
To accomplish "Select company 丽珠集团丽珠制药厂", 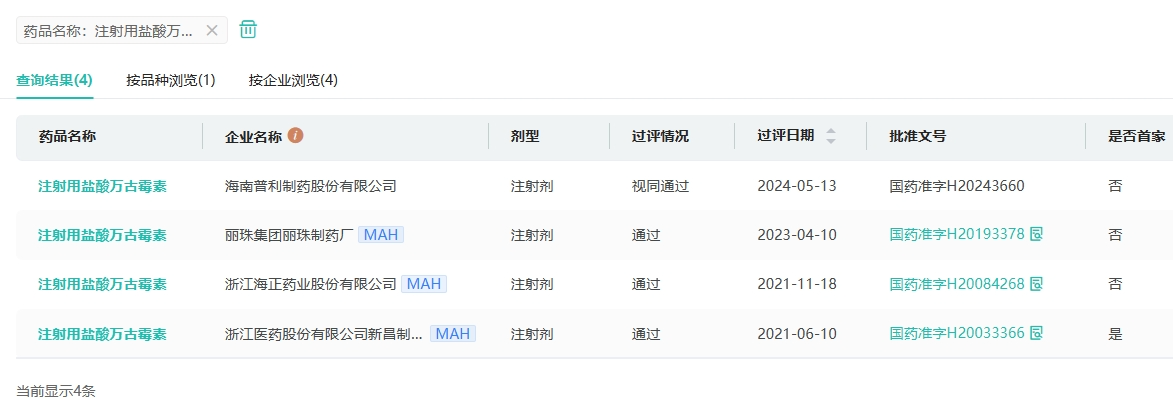I will coord(289,235).
